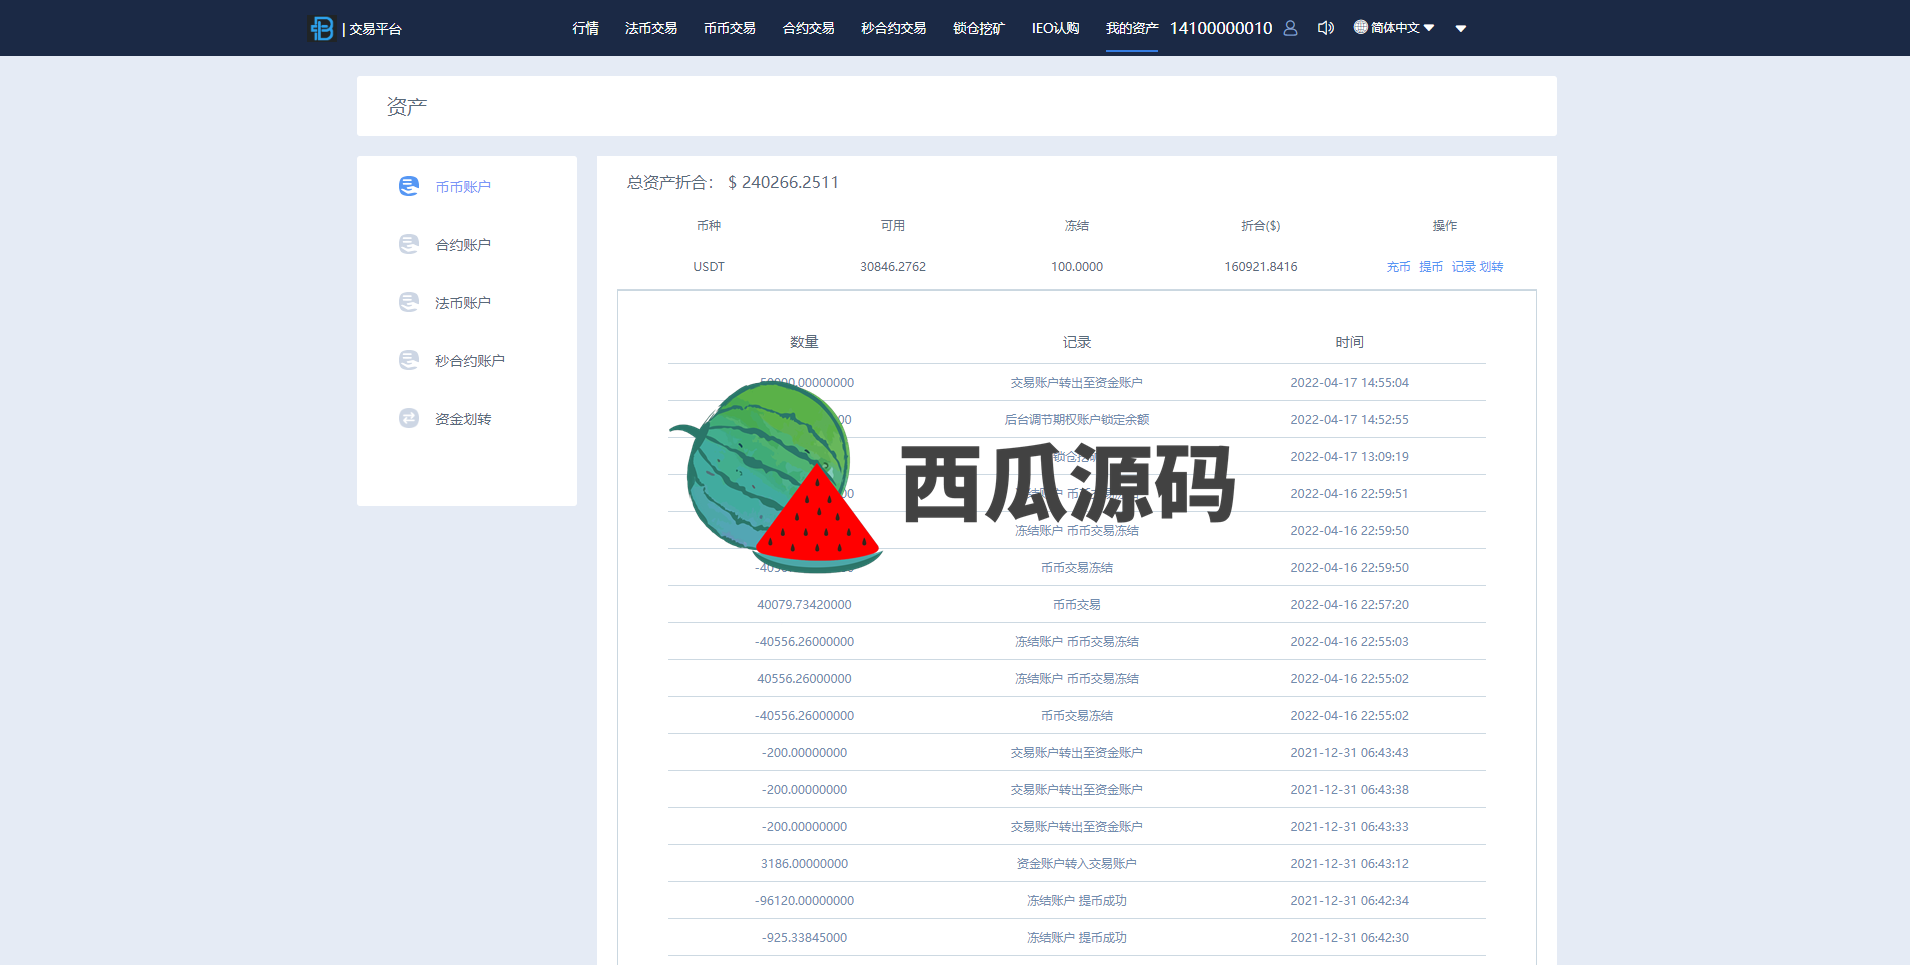This screenshot has width=1910, height=965.
Task: Open 合约交易 navigation item
Action: [x=809, y=28]
